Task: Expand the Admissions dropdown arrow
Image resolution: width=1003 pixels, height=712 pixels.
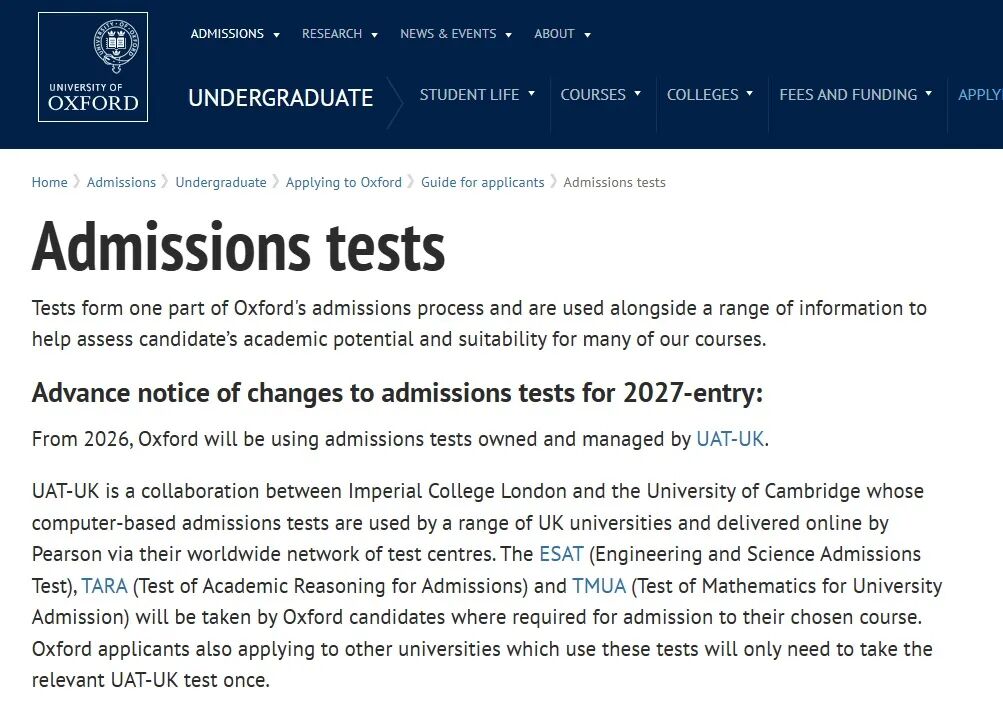Action: [x=276, y=35]
